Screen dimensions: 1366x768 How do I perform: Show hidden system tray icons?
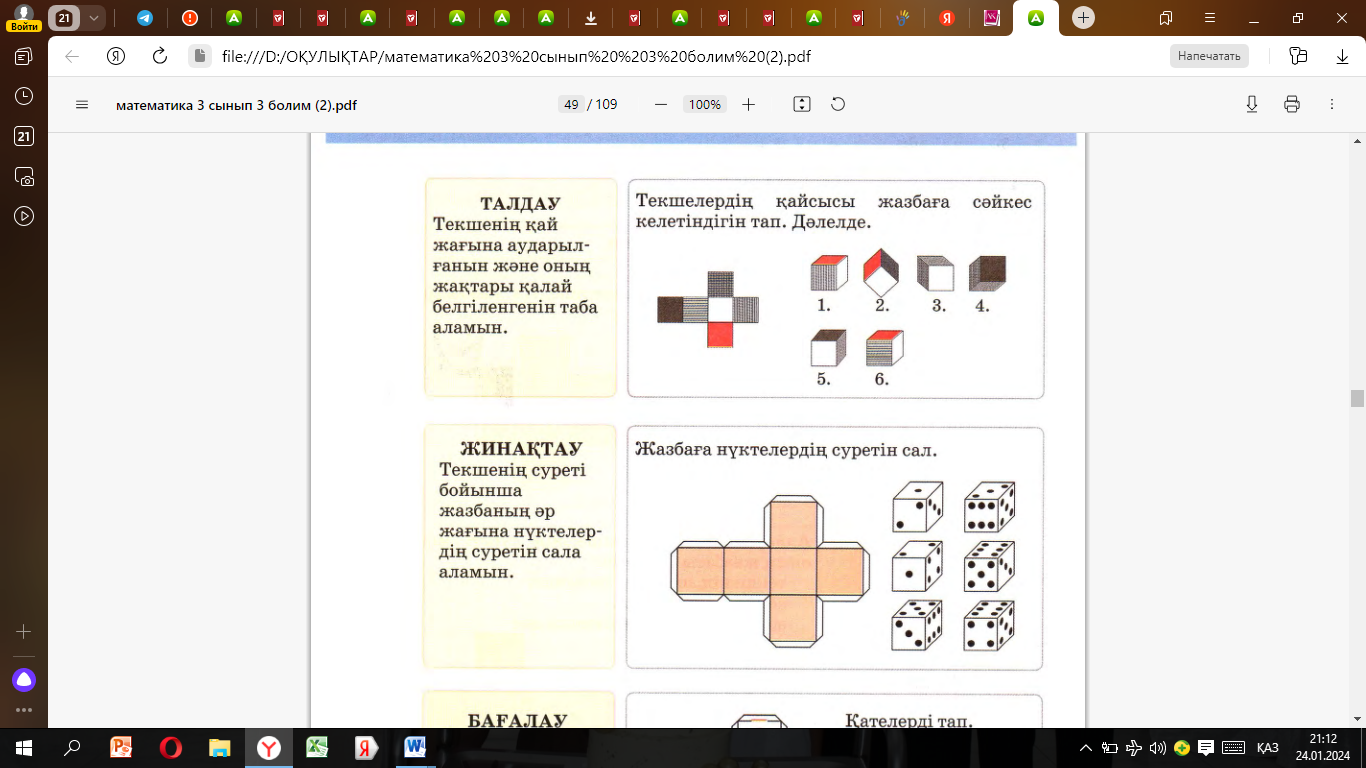coord(1086,748)
